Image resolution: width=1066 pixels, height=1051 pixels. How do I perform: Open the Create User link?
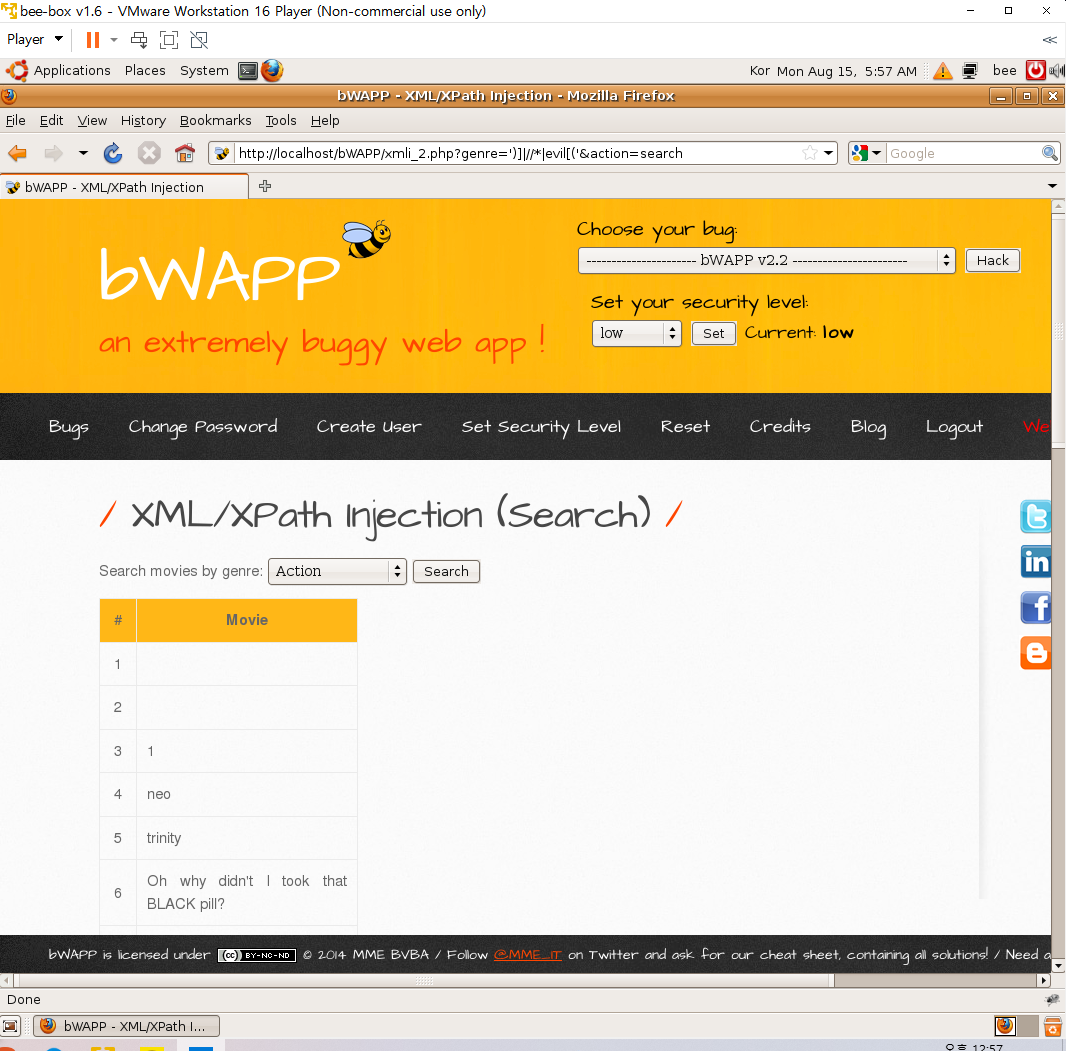pos(368,427)
